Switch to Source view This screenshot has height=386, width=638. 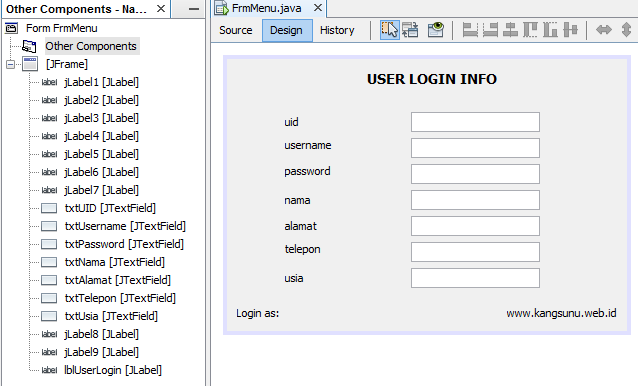236,30
